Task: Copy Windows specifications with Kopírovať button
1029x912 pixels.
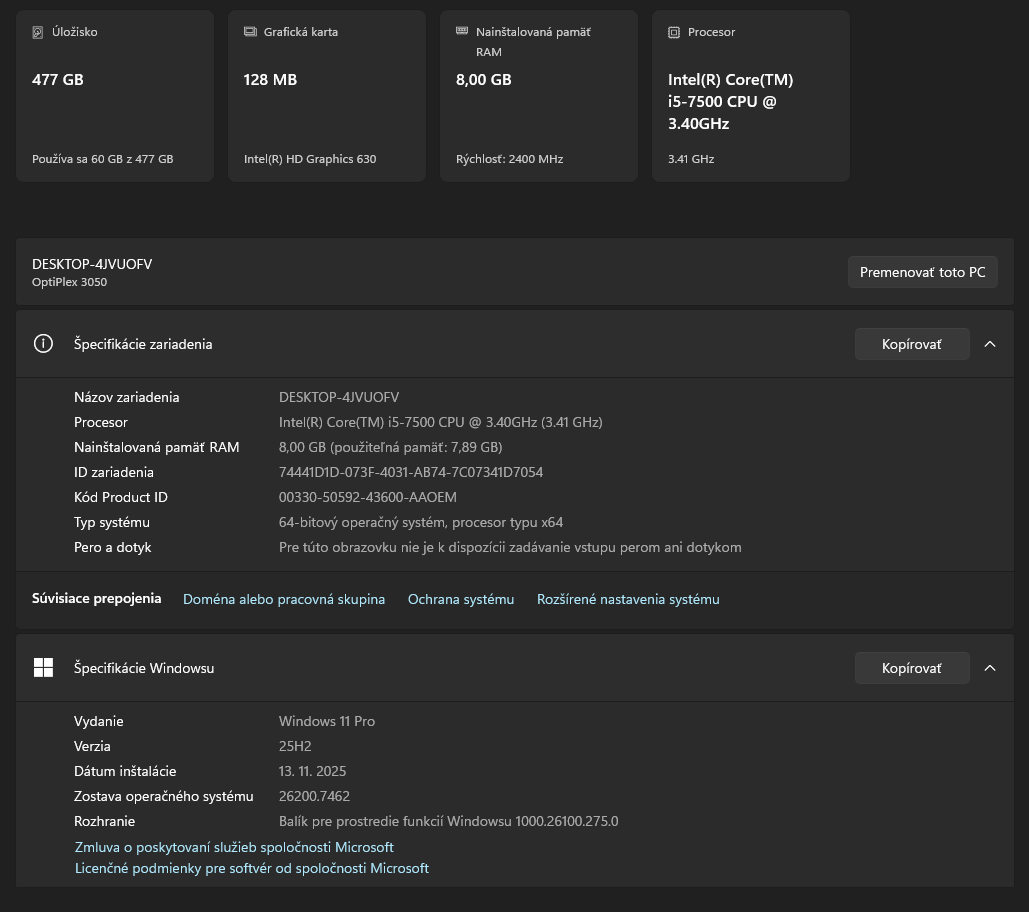Action: (911, 668)
